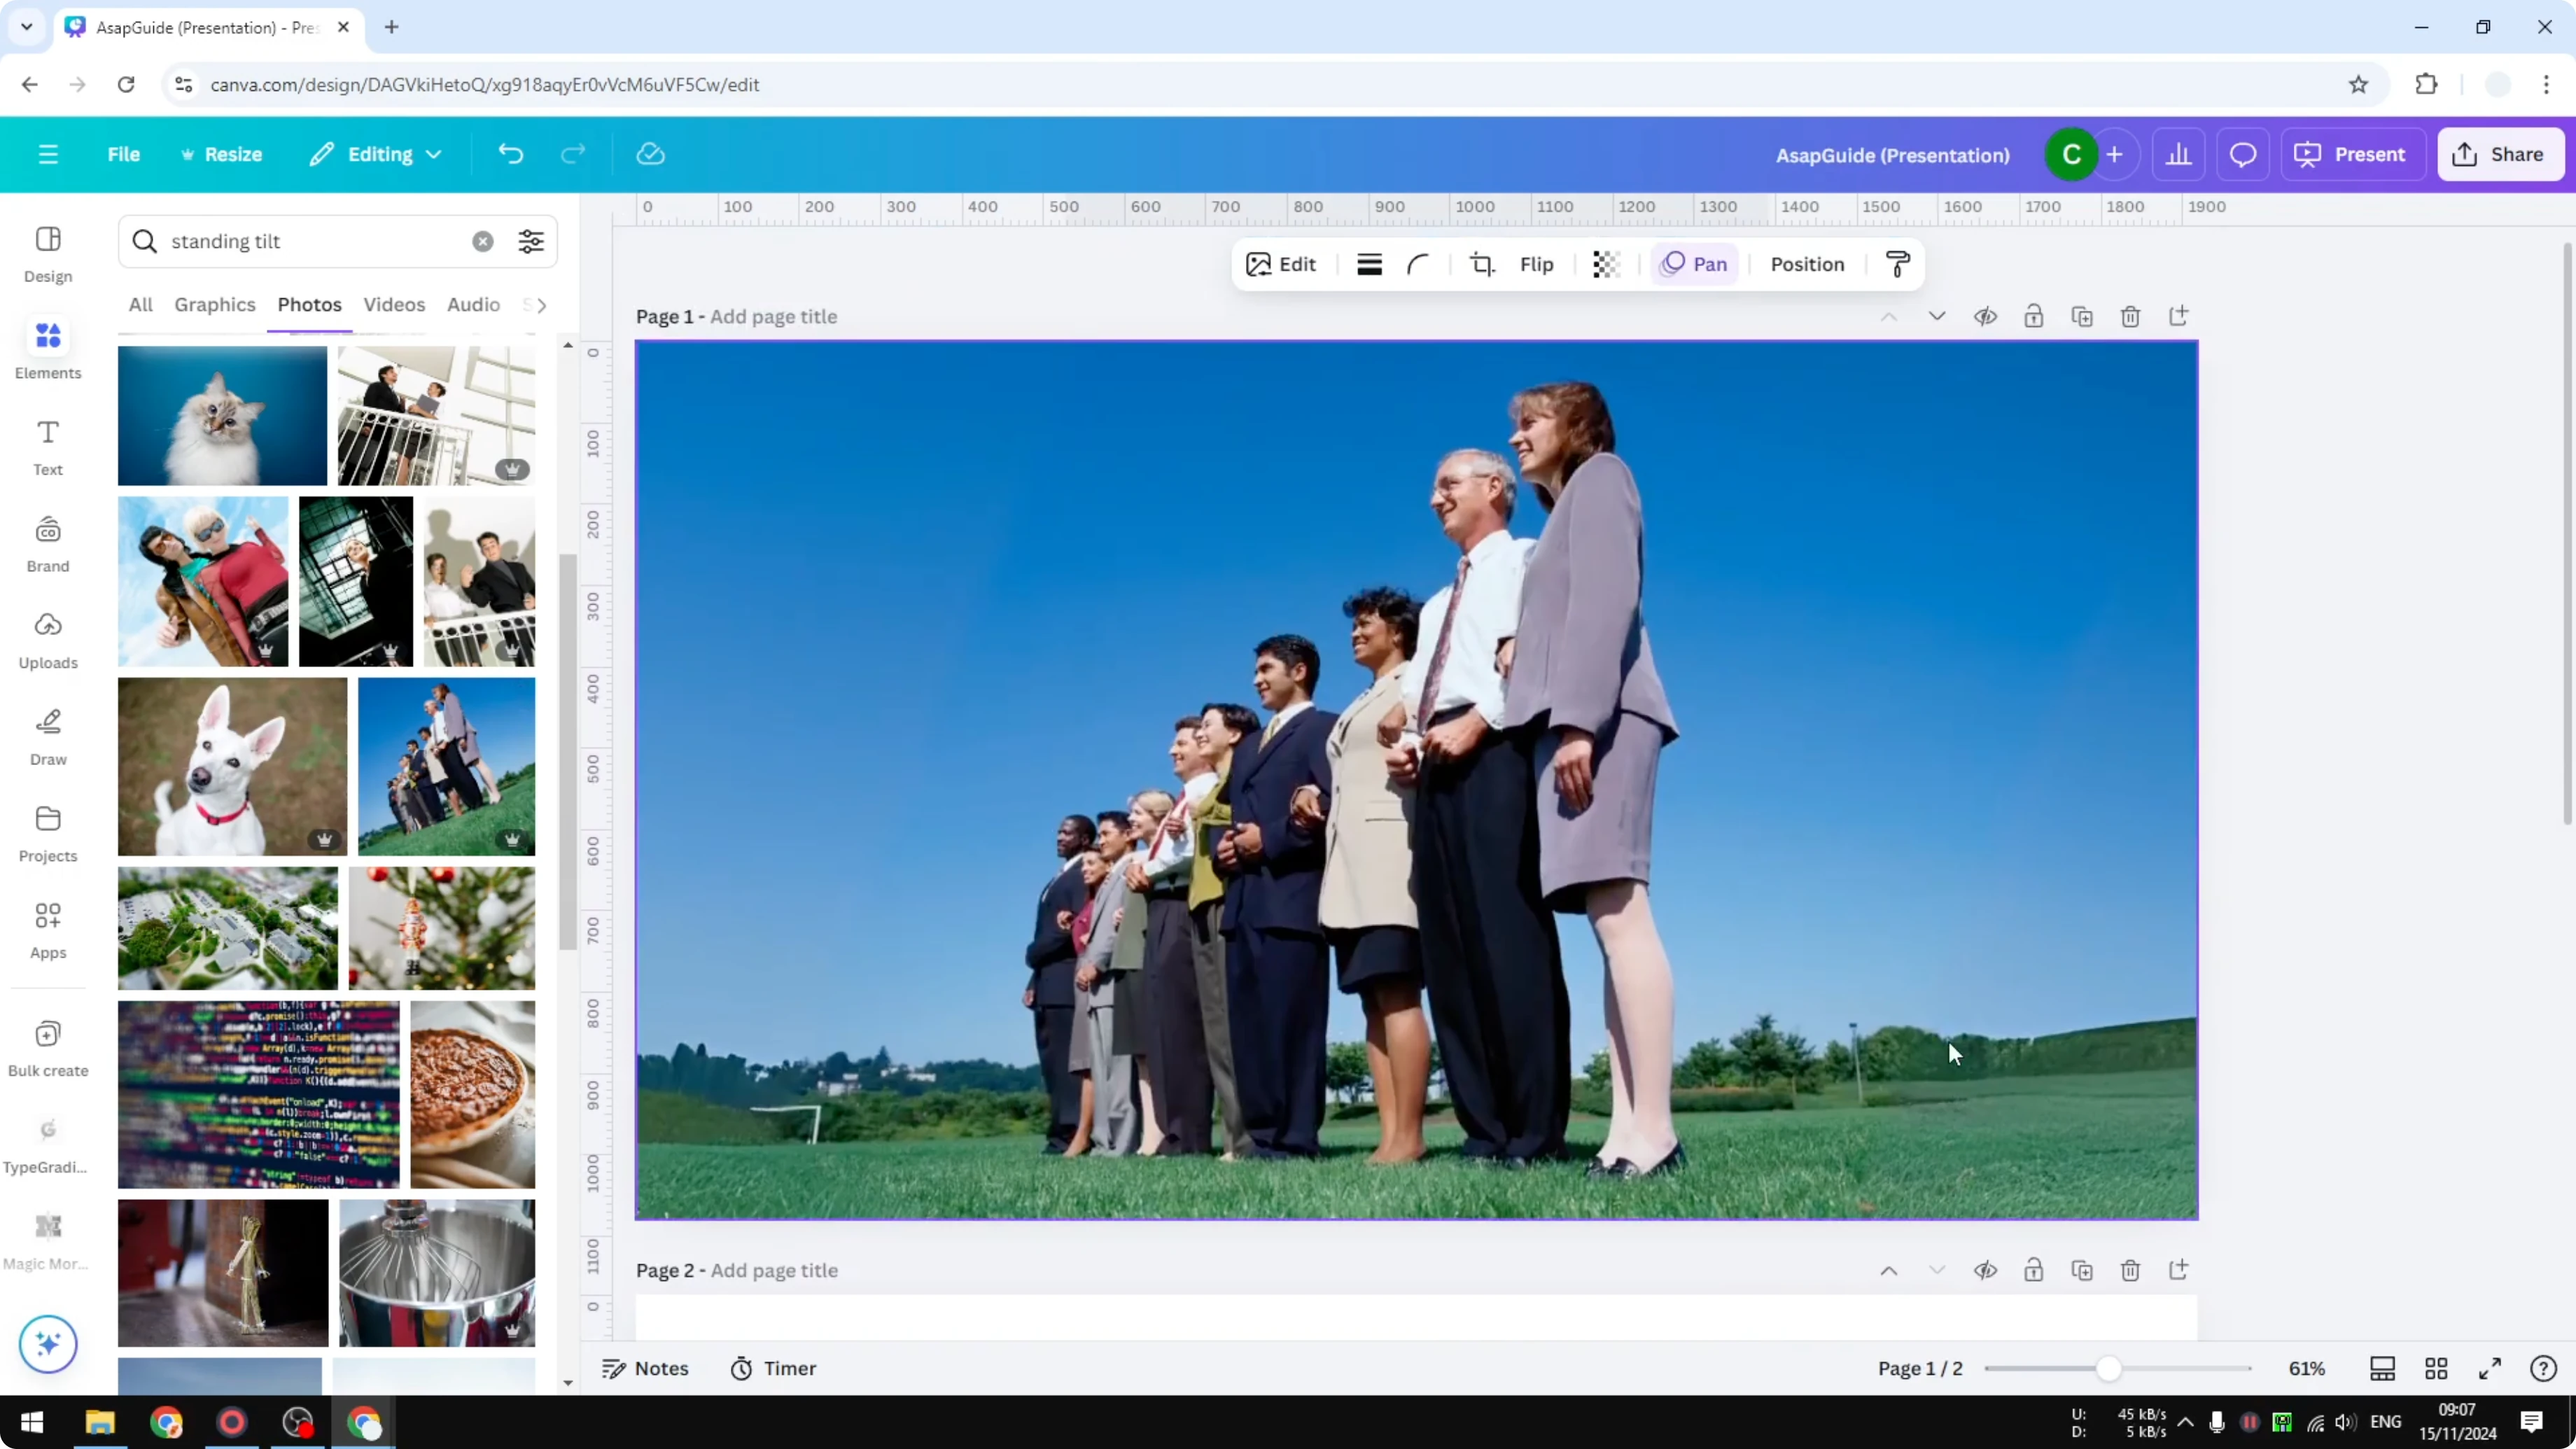This screenshot has height=1449, width=2576.
Task: Lock Page 1
Action: pyautogui.click(x=2034, y=316)
